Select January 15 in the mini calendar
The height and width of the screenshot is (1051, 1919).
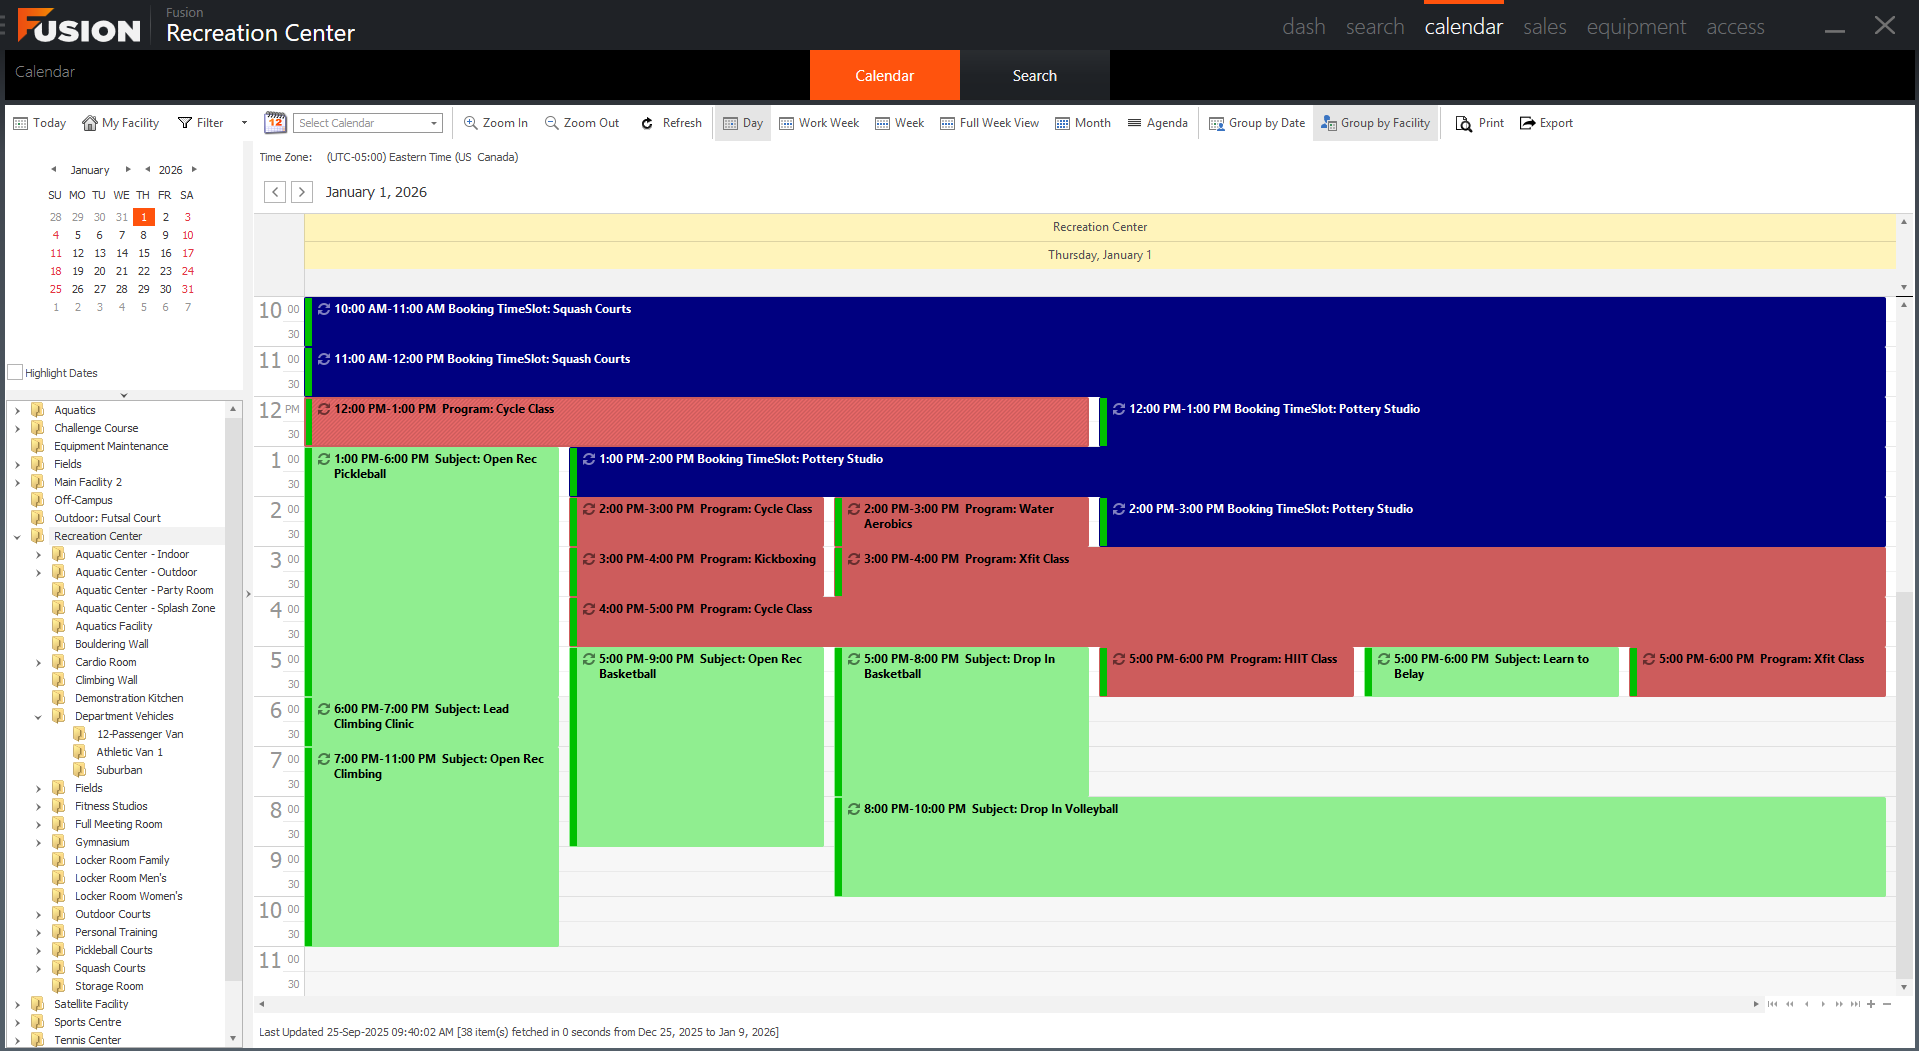tap(144, 253)
